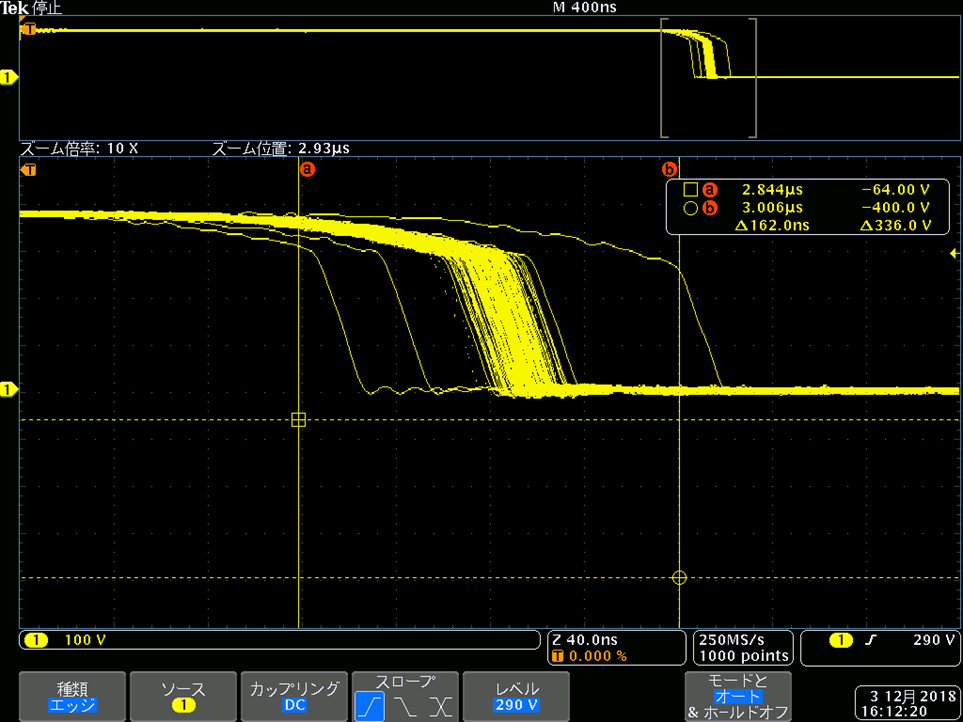The image size is (963, 722).
Task: Click the trigger T marker in the overview window
Action: coord(28,28)
